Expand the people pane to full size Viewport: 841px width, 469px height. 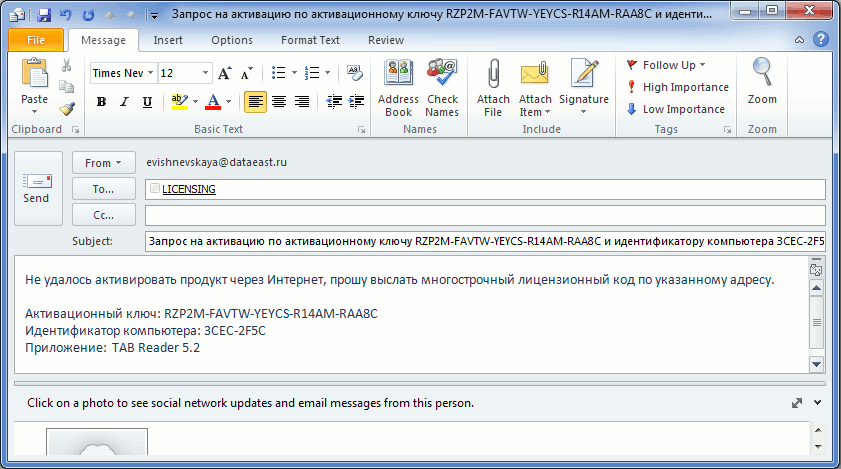(797, 403)
